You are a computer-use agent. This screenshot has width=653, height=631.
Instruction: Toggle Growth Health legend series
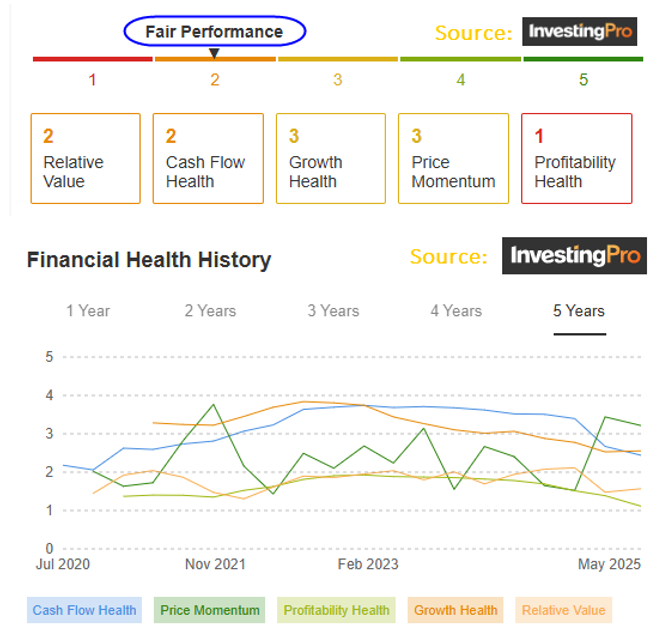456,610
